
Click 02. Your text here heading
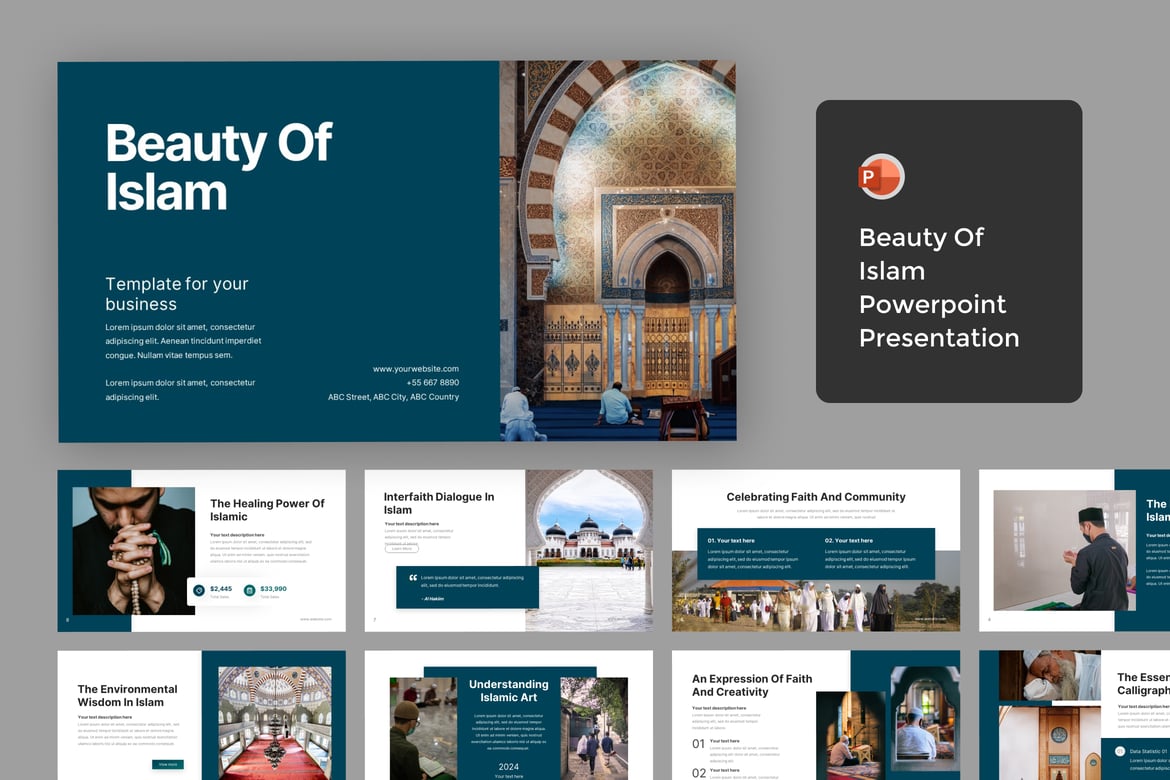[848, 540]
